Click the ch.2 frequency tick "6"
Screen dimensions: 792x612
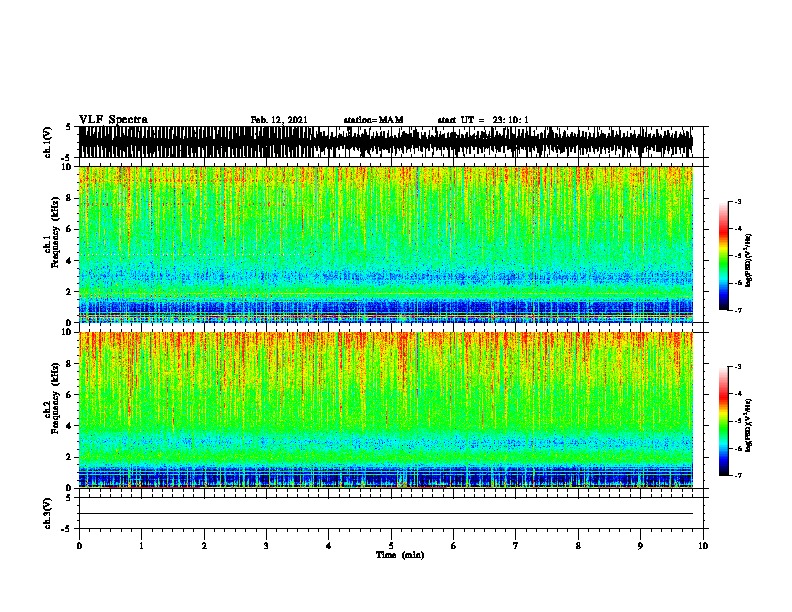point(69,394)
